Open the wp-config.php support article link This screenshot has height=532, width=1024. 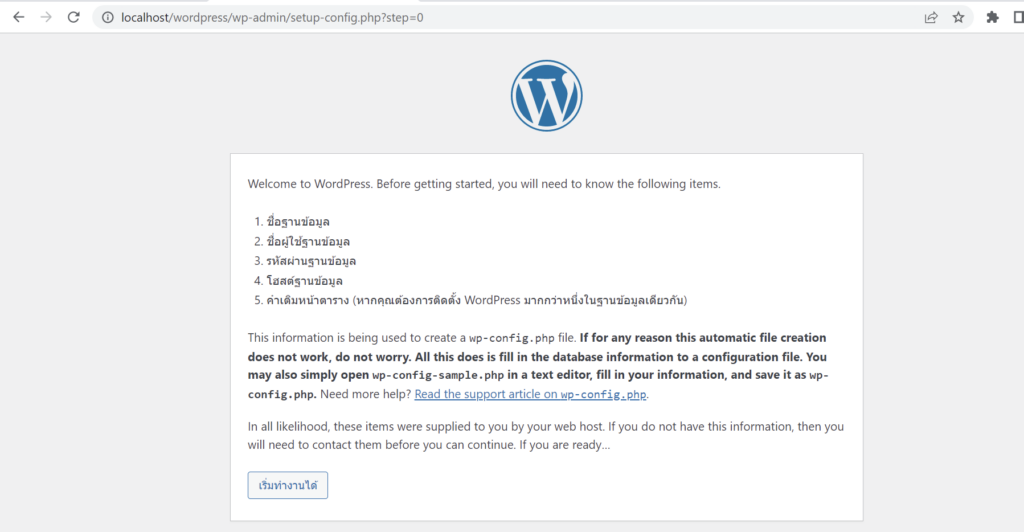(x=531, y=394)
